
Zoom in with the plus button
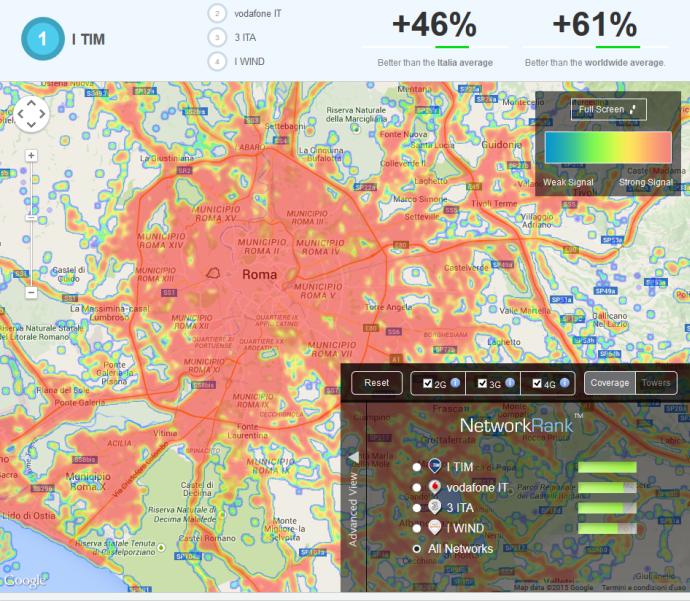pyautogui.click(x=31, y=155)
